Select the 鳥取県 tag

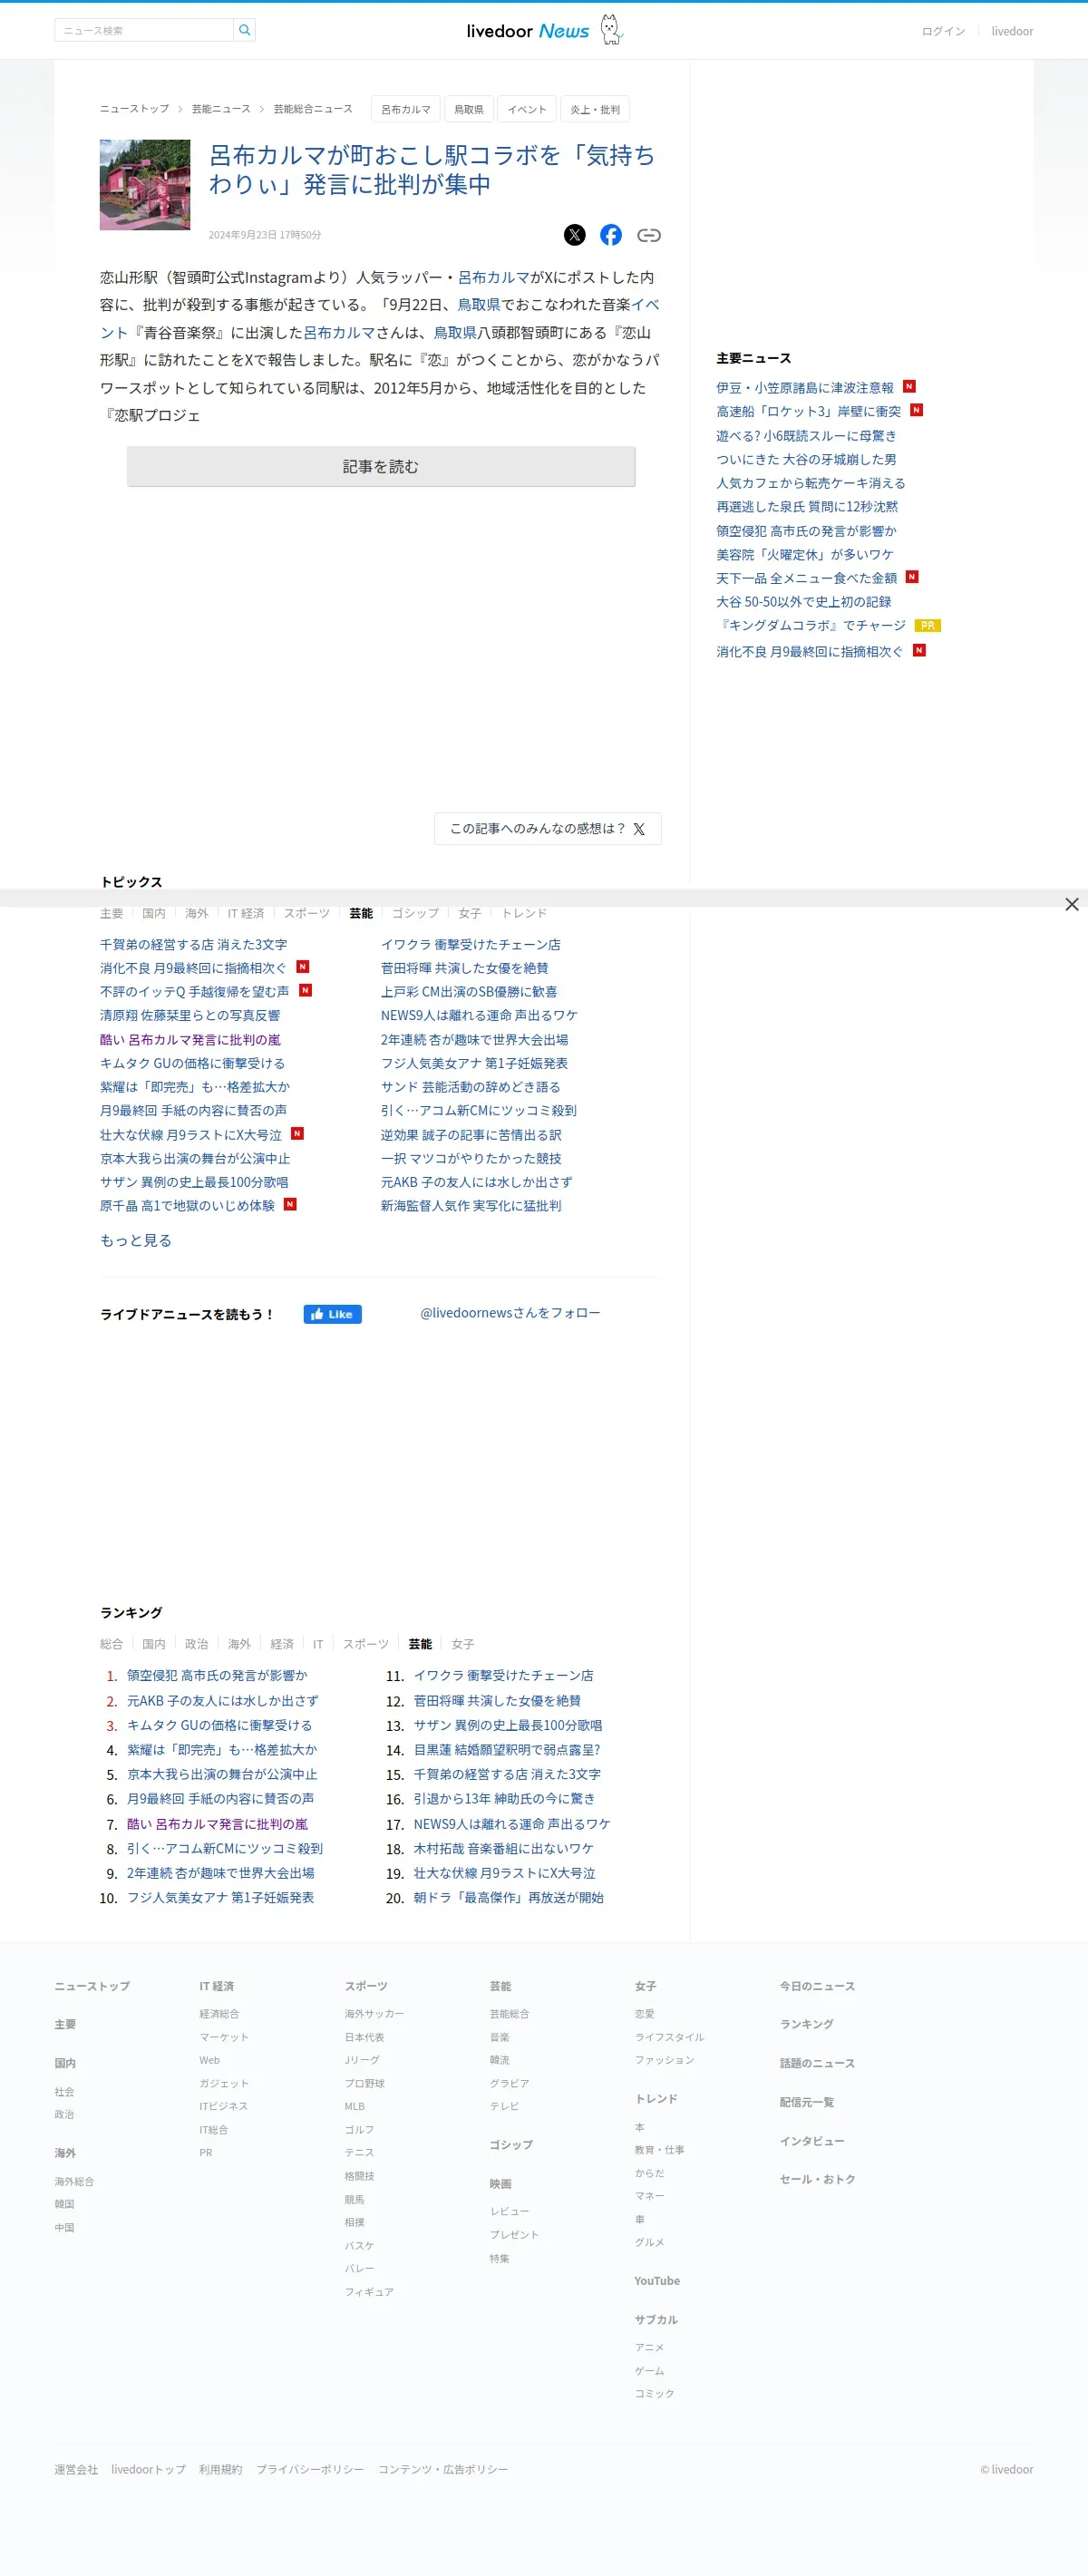point(469,109)
